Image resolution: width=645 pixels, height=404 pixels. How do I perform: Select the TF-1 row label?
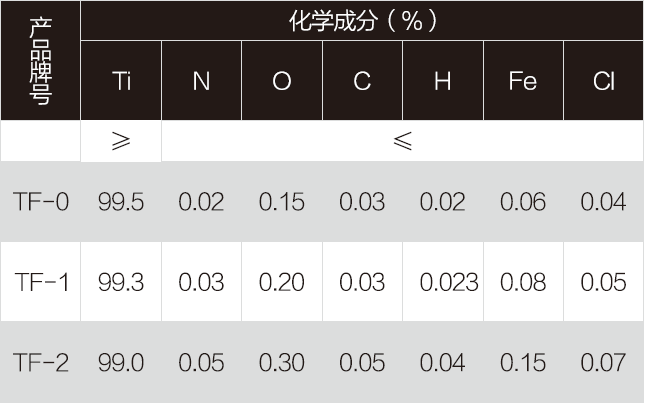(x=42, y=282)
